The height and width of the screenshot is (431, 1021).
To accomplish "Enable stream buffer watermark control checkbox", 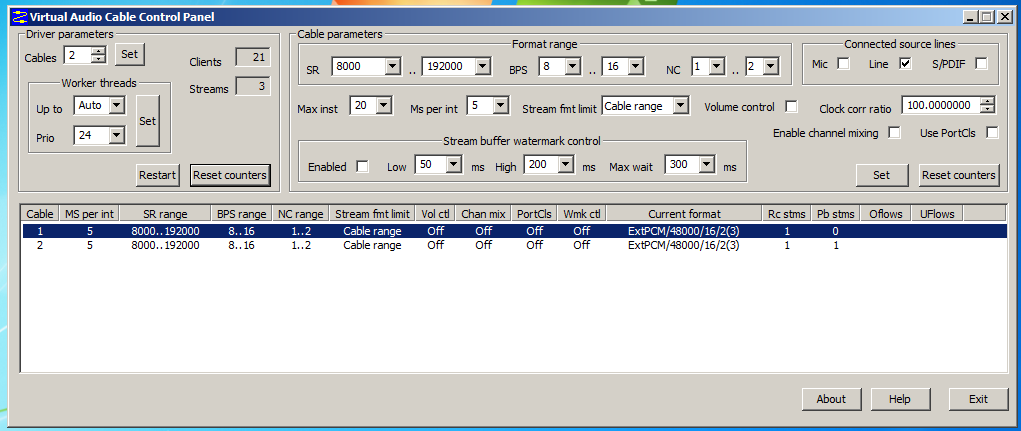I will 362,167.
